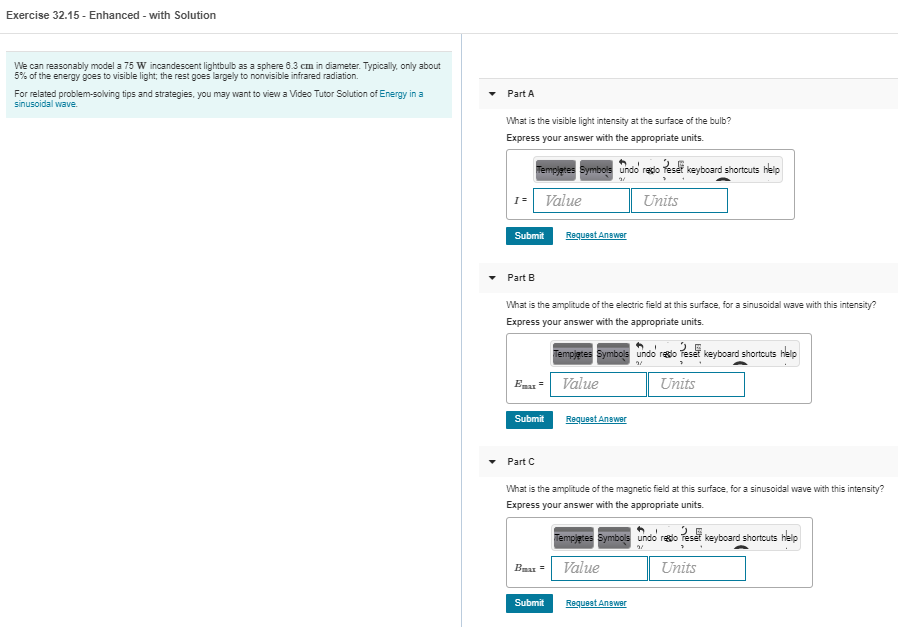Open the Energy in a sinusoidal wave link

[219, 98]
